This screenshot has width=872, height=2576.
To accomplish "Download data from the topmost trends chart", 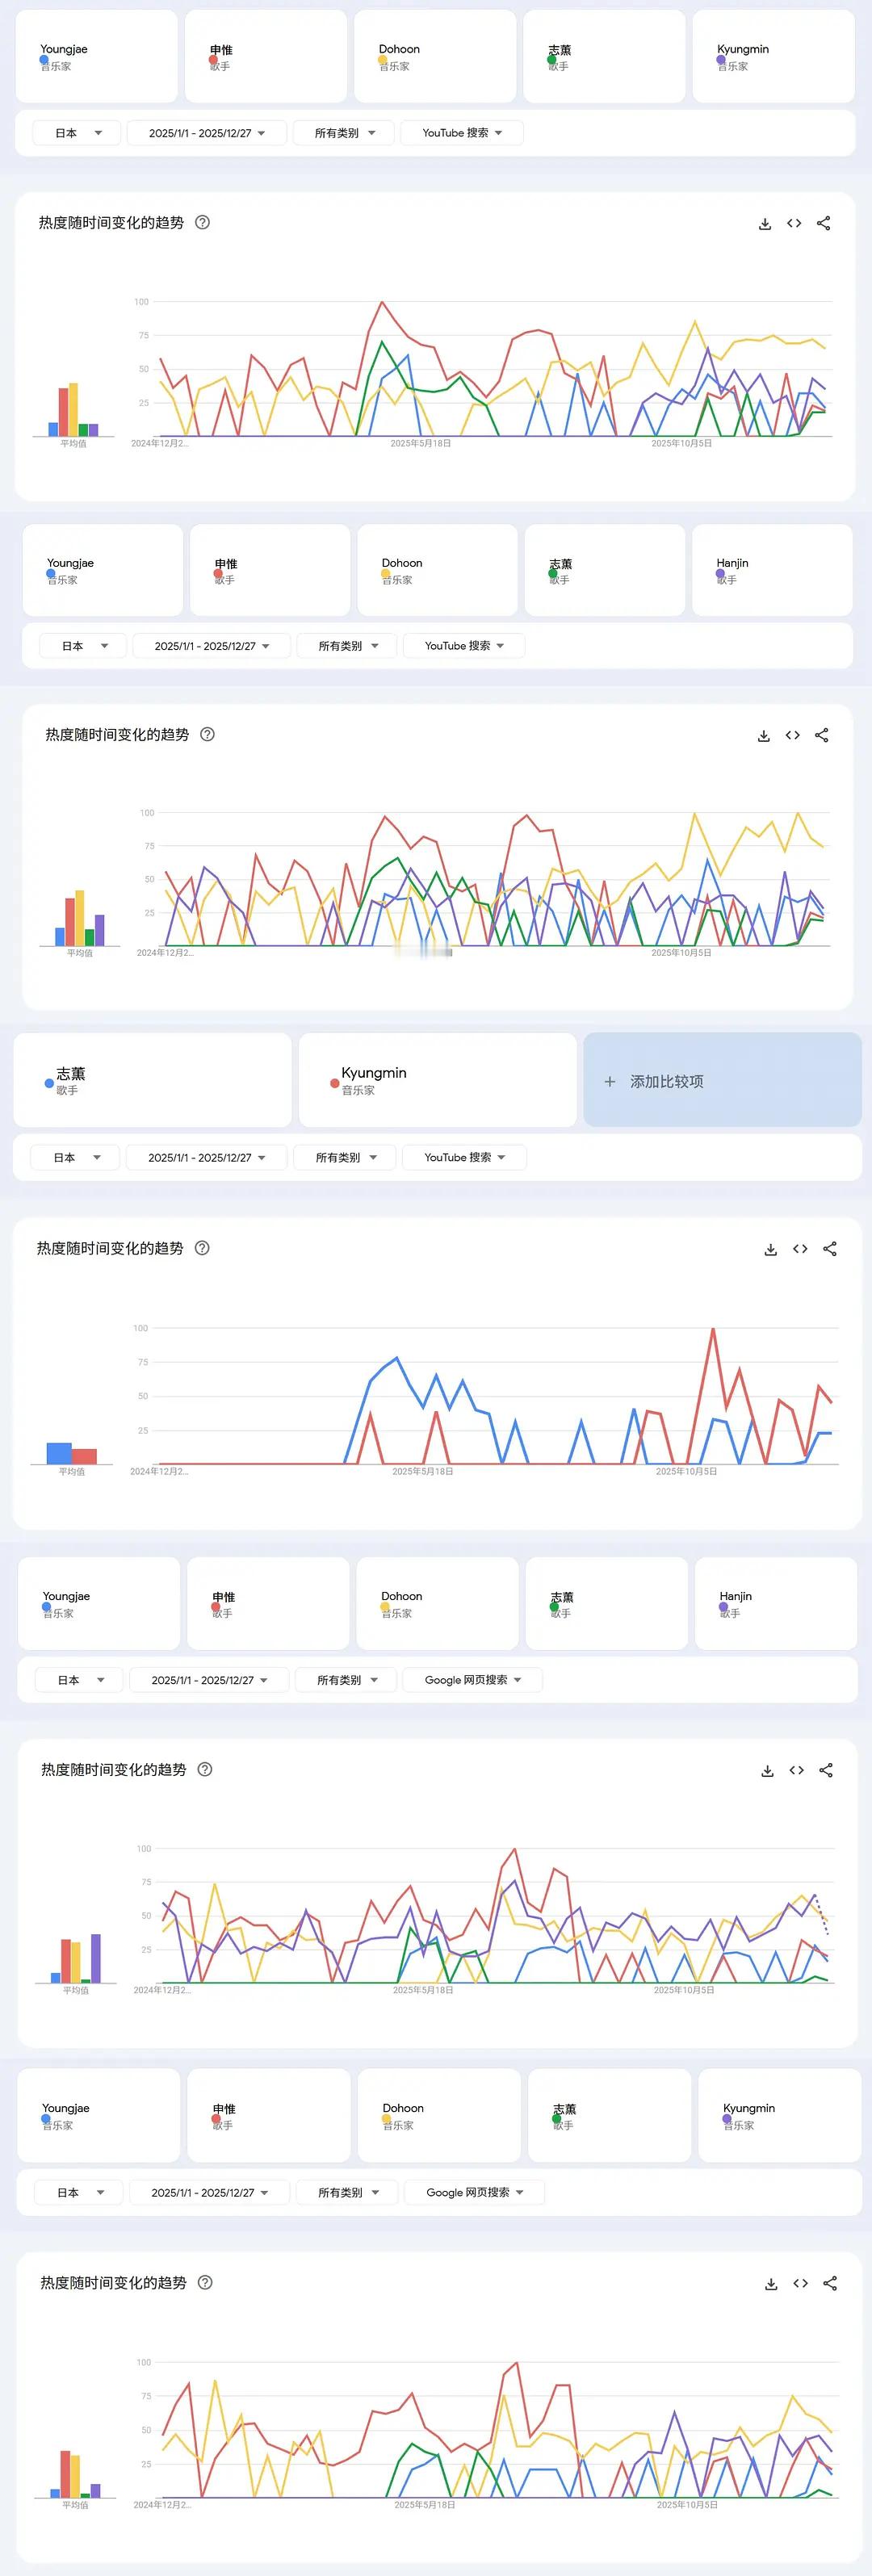I will coord(765,224).
